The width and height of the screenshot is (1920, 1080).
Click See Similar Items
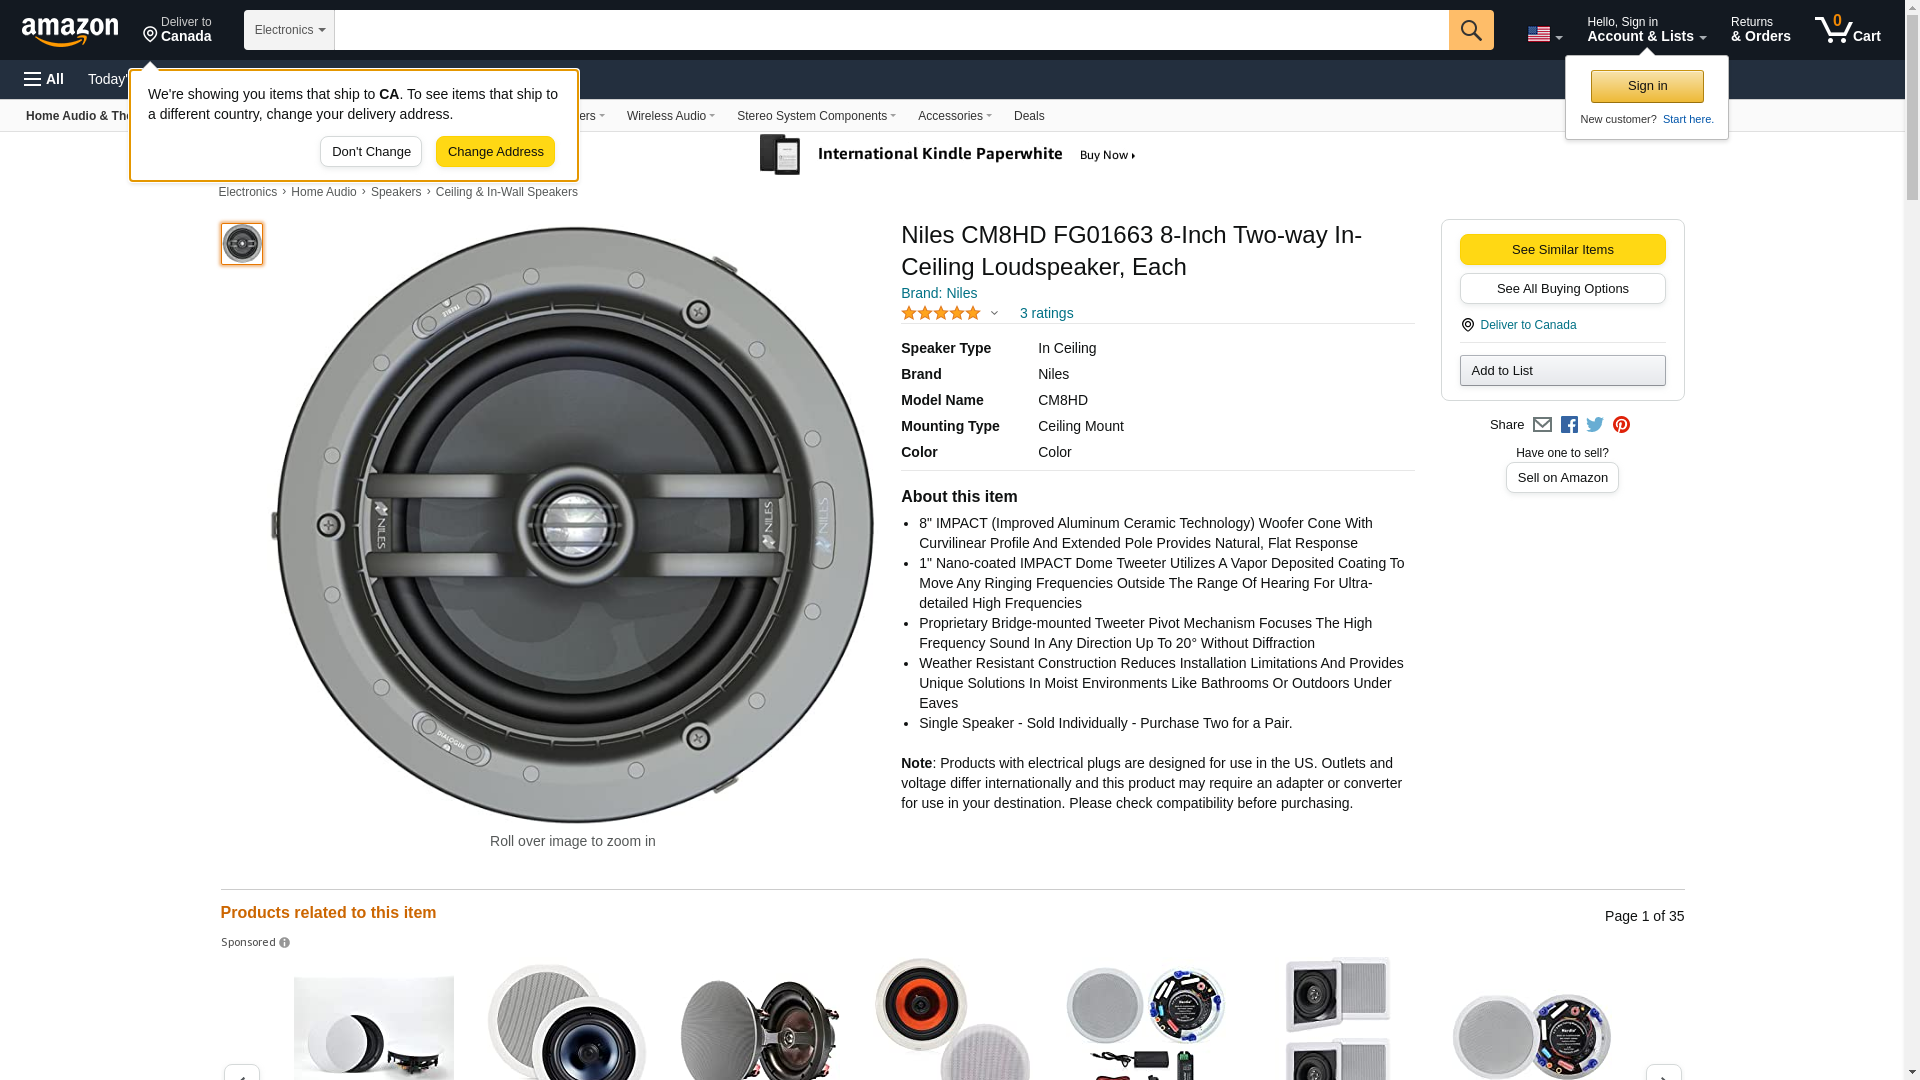point(1562,250)
